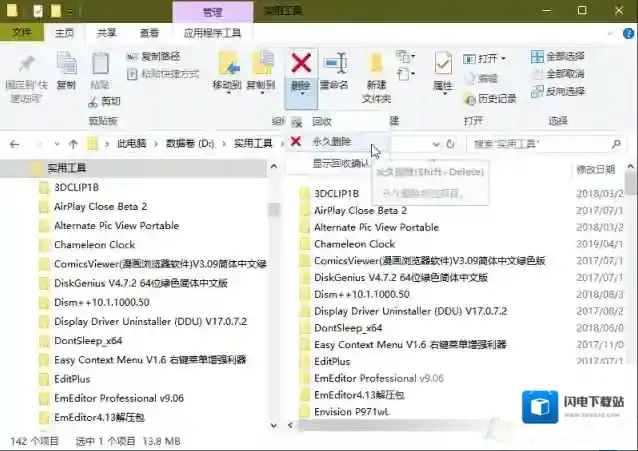
Task: Select EmEditor Professional v9.06 in file list
Action: click(378, 378)
